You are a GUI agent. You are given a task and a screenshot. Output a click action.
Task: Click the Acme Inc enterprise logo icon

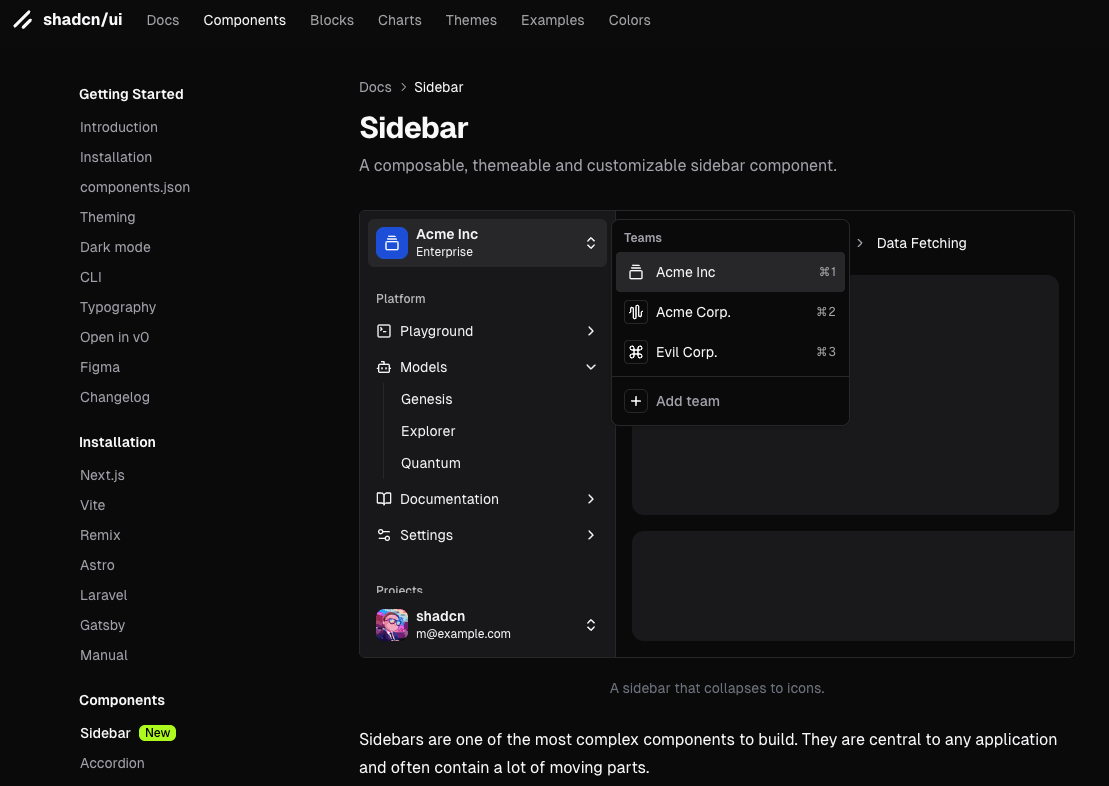(391, 243)
